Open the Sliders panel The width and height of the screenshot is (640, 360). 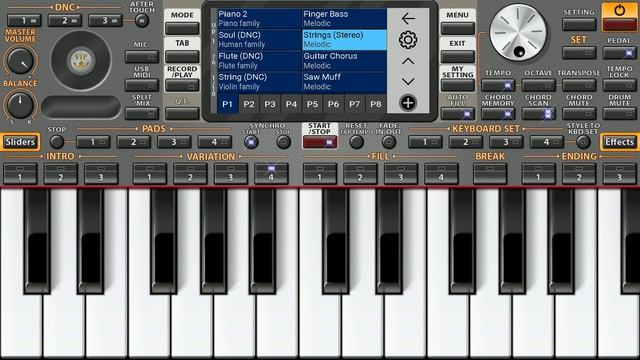(20, 142)
